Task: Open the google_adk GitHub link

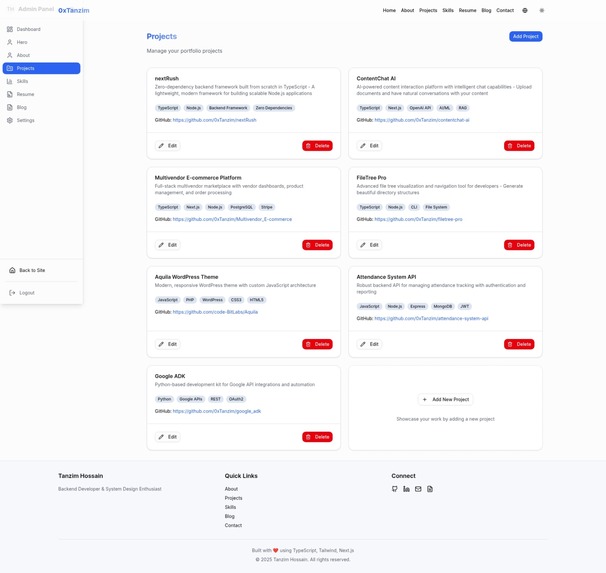Action: pos(217,411)
